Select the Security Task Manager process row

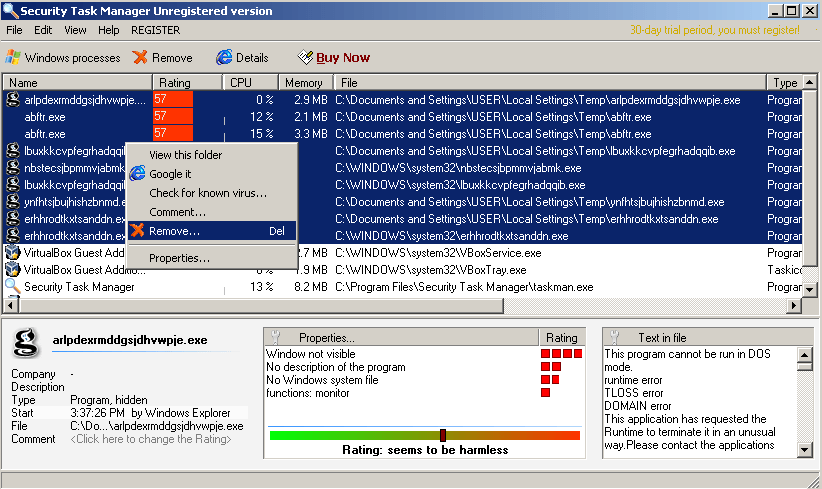click(403, 287)
